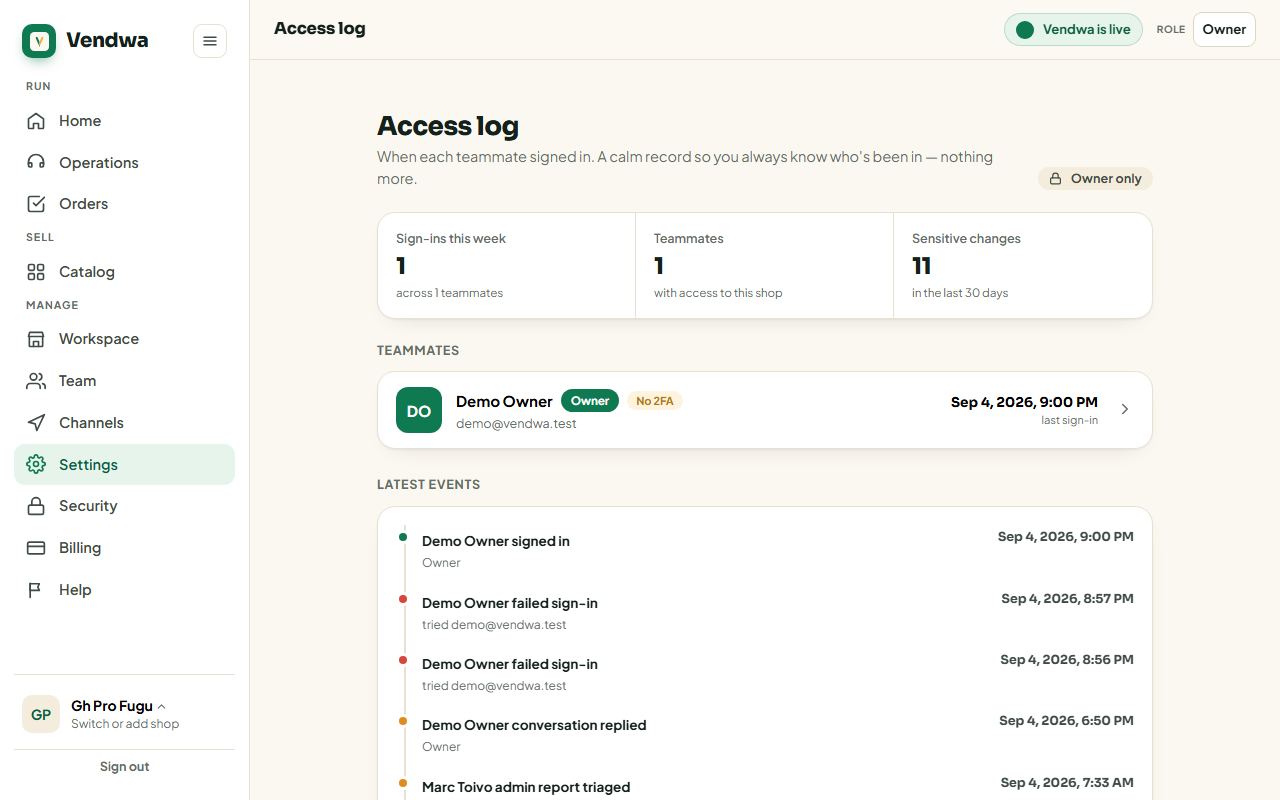
Task: Collapse sidebar with the hamburger button
Action: coord(210,41)
